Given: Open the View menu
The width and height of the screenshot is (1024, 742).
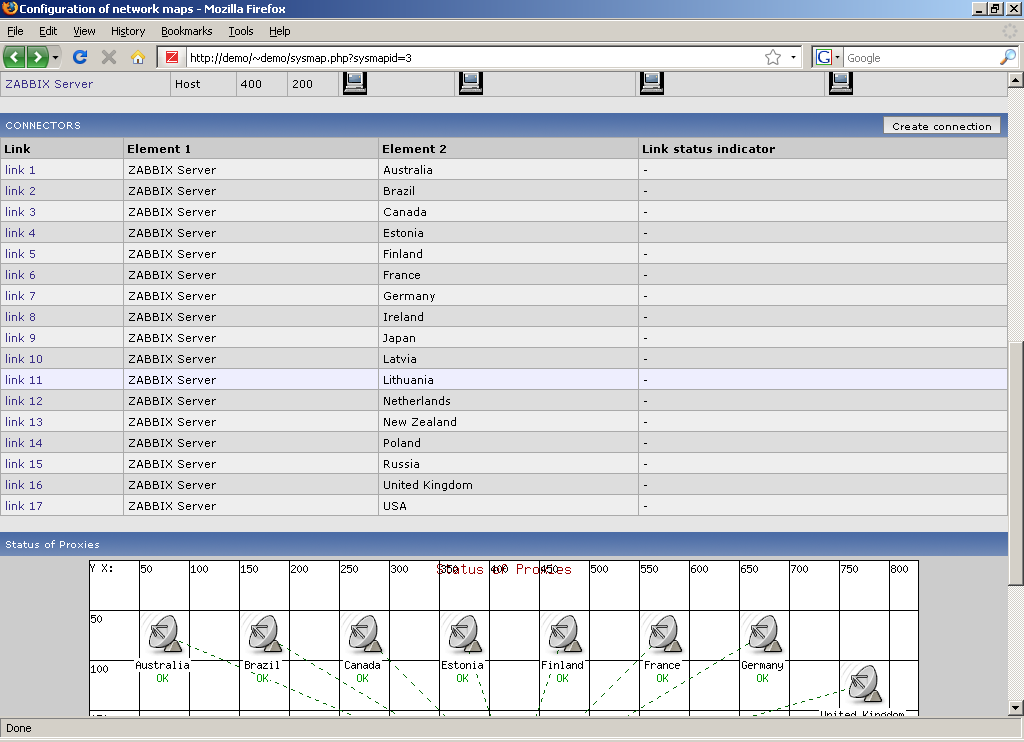Looking at the screenshot, I should tap(84, 31).
